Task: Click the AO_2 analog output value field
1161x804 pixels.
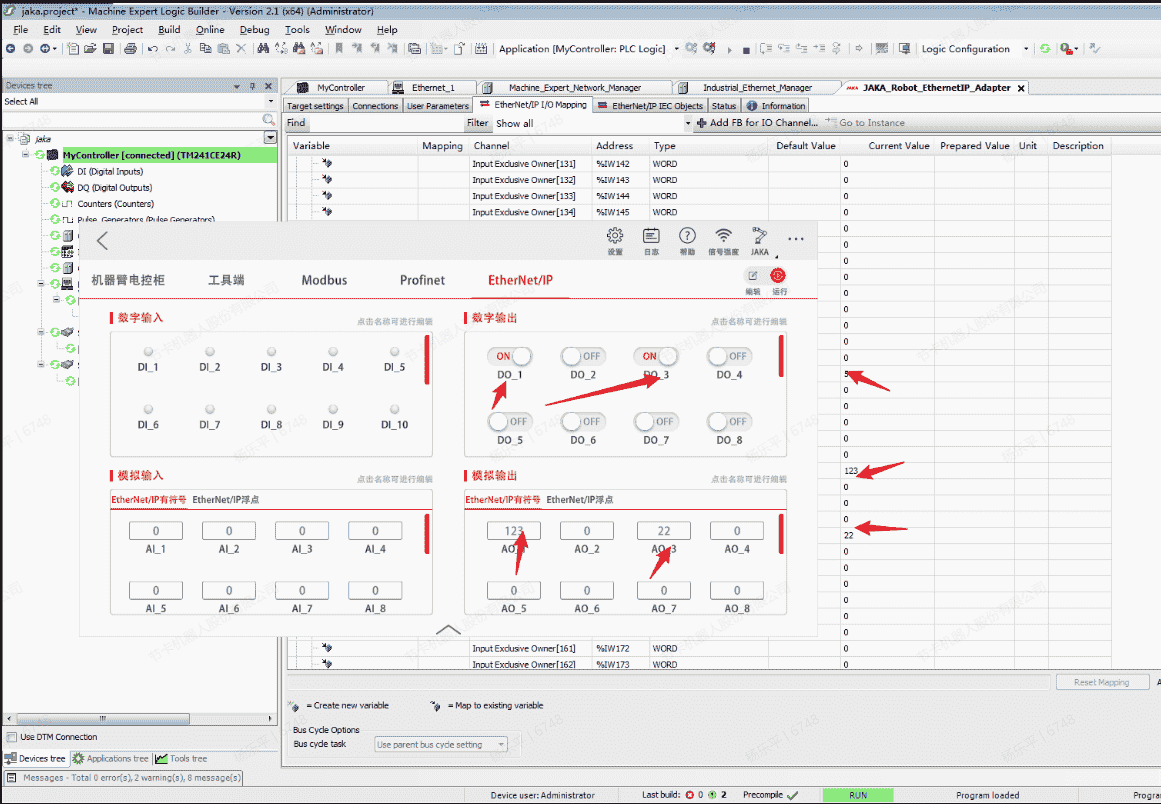Action: [587, 531]
